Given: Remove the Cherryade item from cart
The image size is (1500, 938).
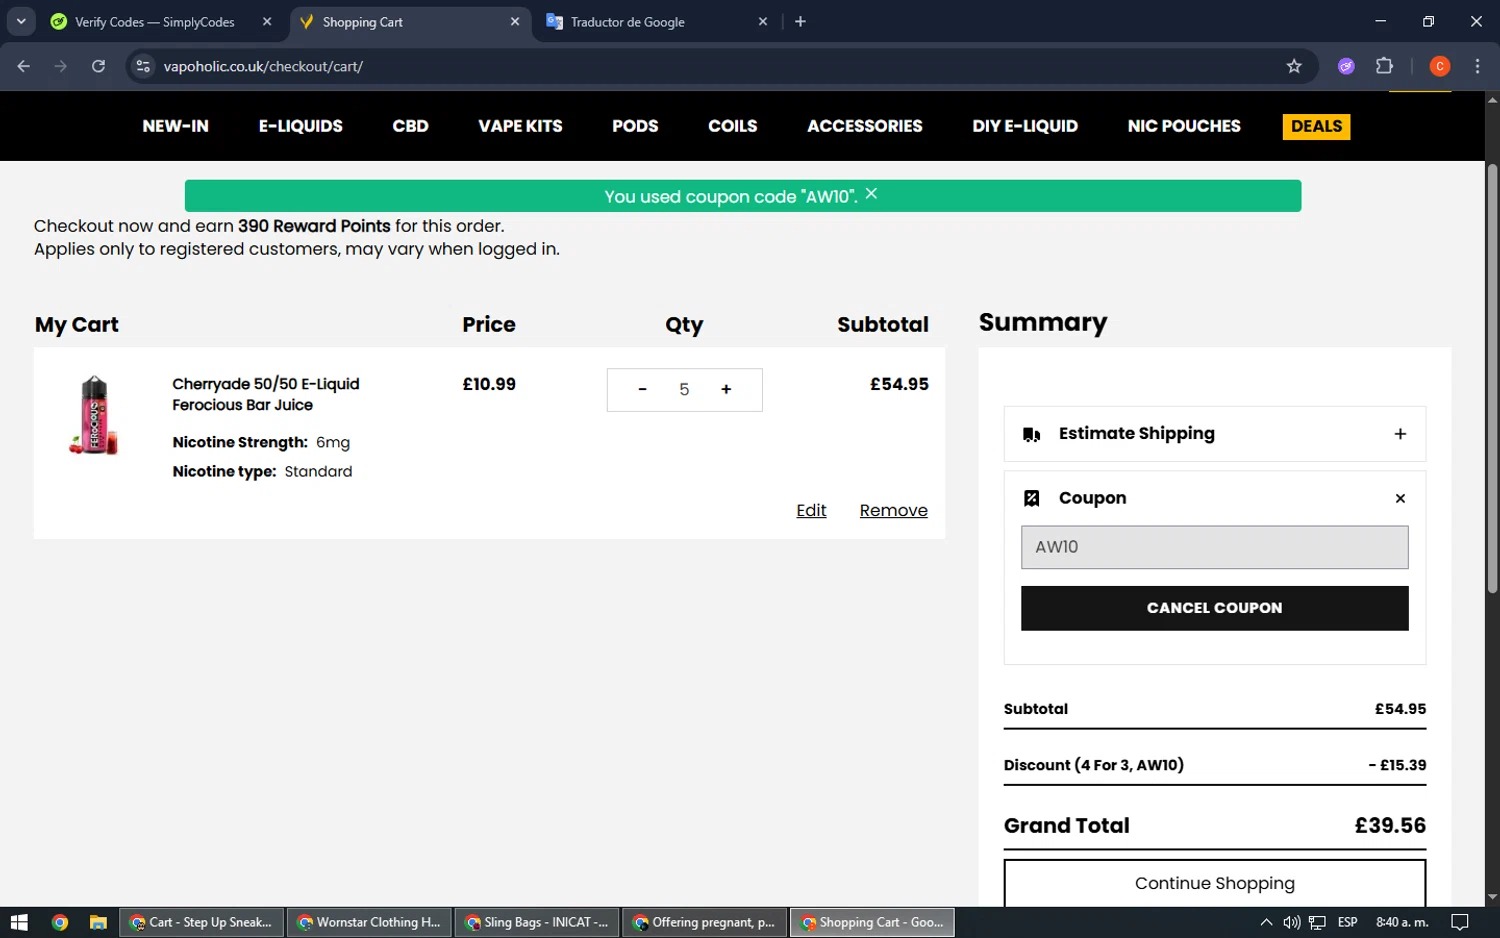Looking at the screenshot, I should [893, 511].
